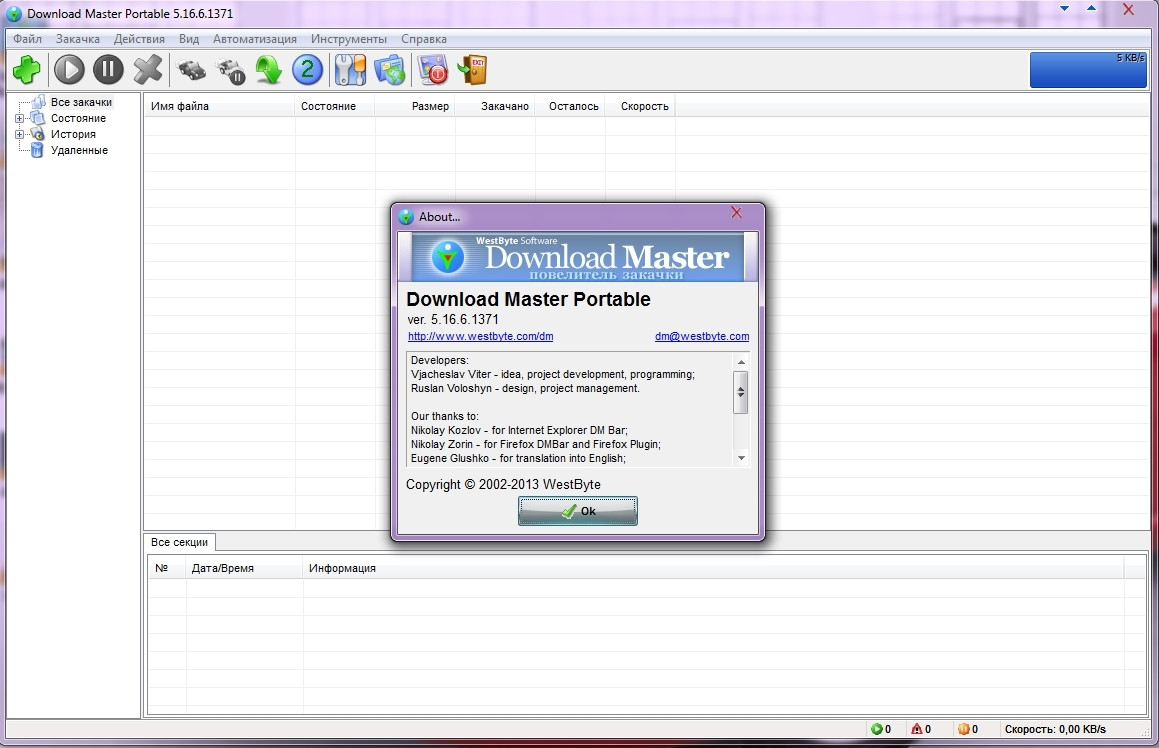Click the blue speed graph indicator
Viewport: 1159px width, 748px height.
pyautogui.click(x=1088, y=70)
